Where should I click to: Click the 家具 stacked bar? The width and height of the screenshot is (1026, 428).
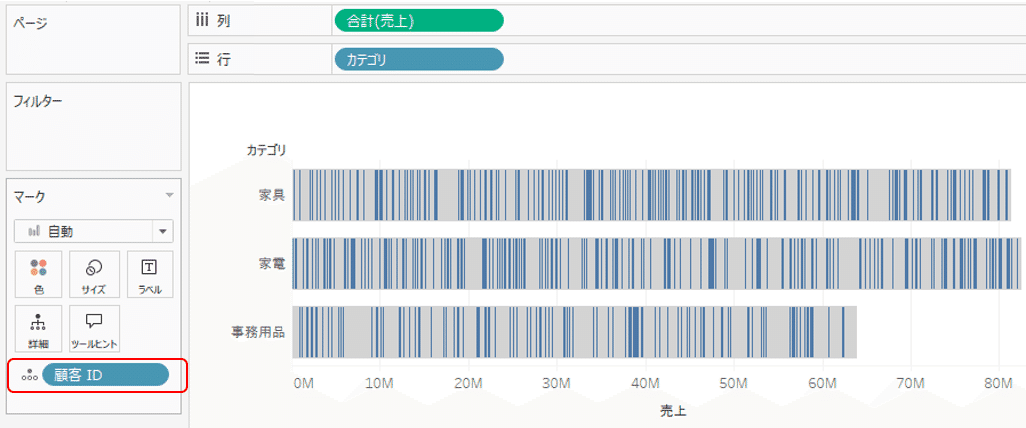point(651,194)
